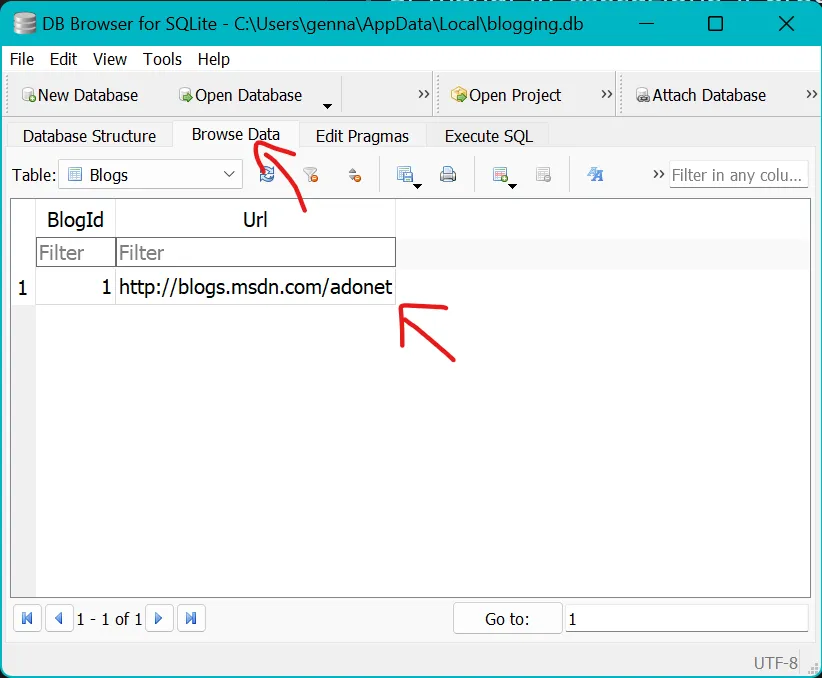Expand the save table dropdown arrow
Viewport: 822px width, 678px height.
(418, 186)
